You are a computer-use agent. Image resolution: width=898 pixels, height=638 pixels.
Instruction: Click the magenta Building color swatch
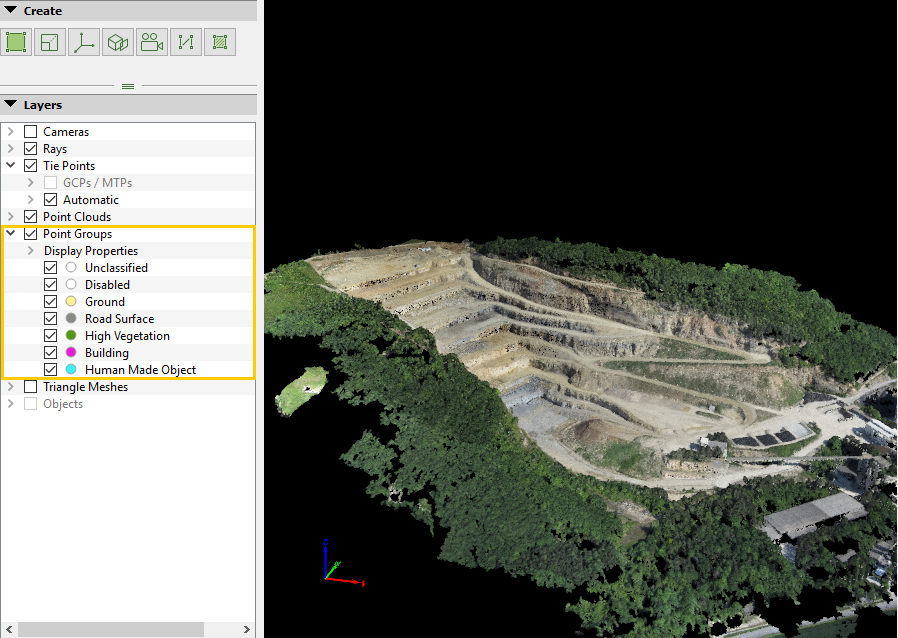click(x=71, y=353)
